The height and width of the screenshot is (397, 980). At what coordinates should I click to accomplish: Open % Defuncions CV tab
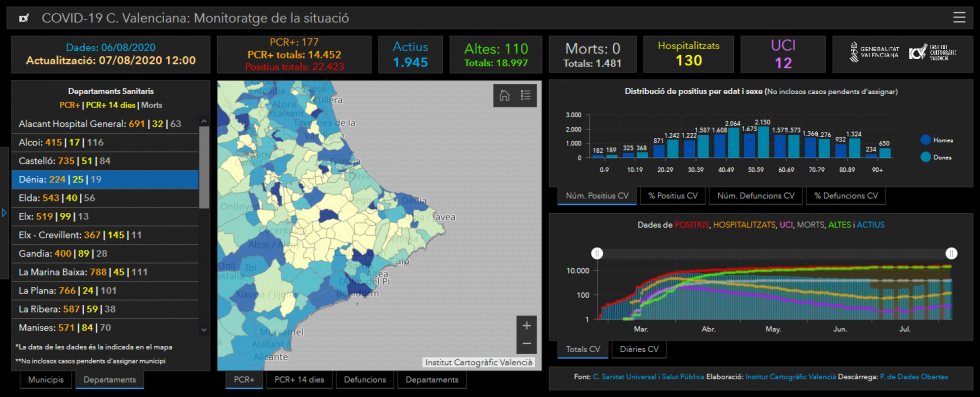pos(846,196)
